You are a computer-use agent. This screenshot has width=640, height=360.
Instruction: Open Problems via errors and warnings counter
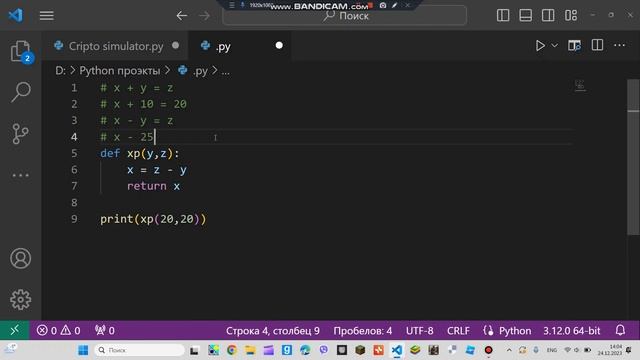[58, 330]
